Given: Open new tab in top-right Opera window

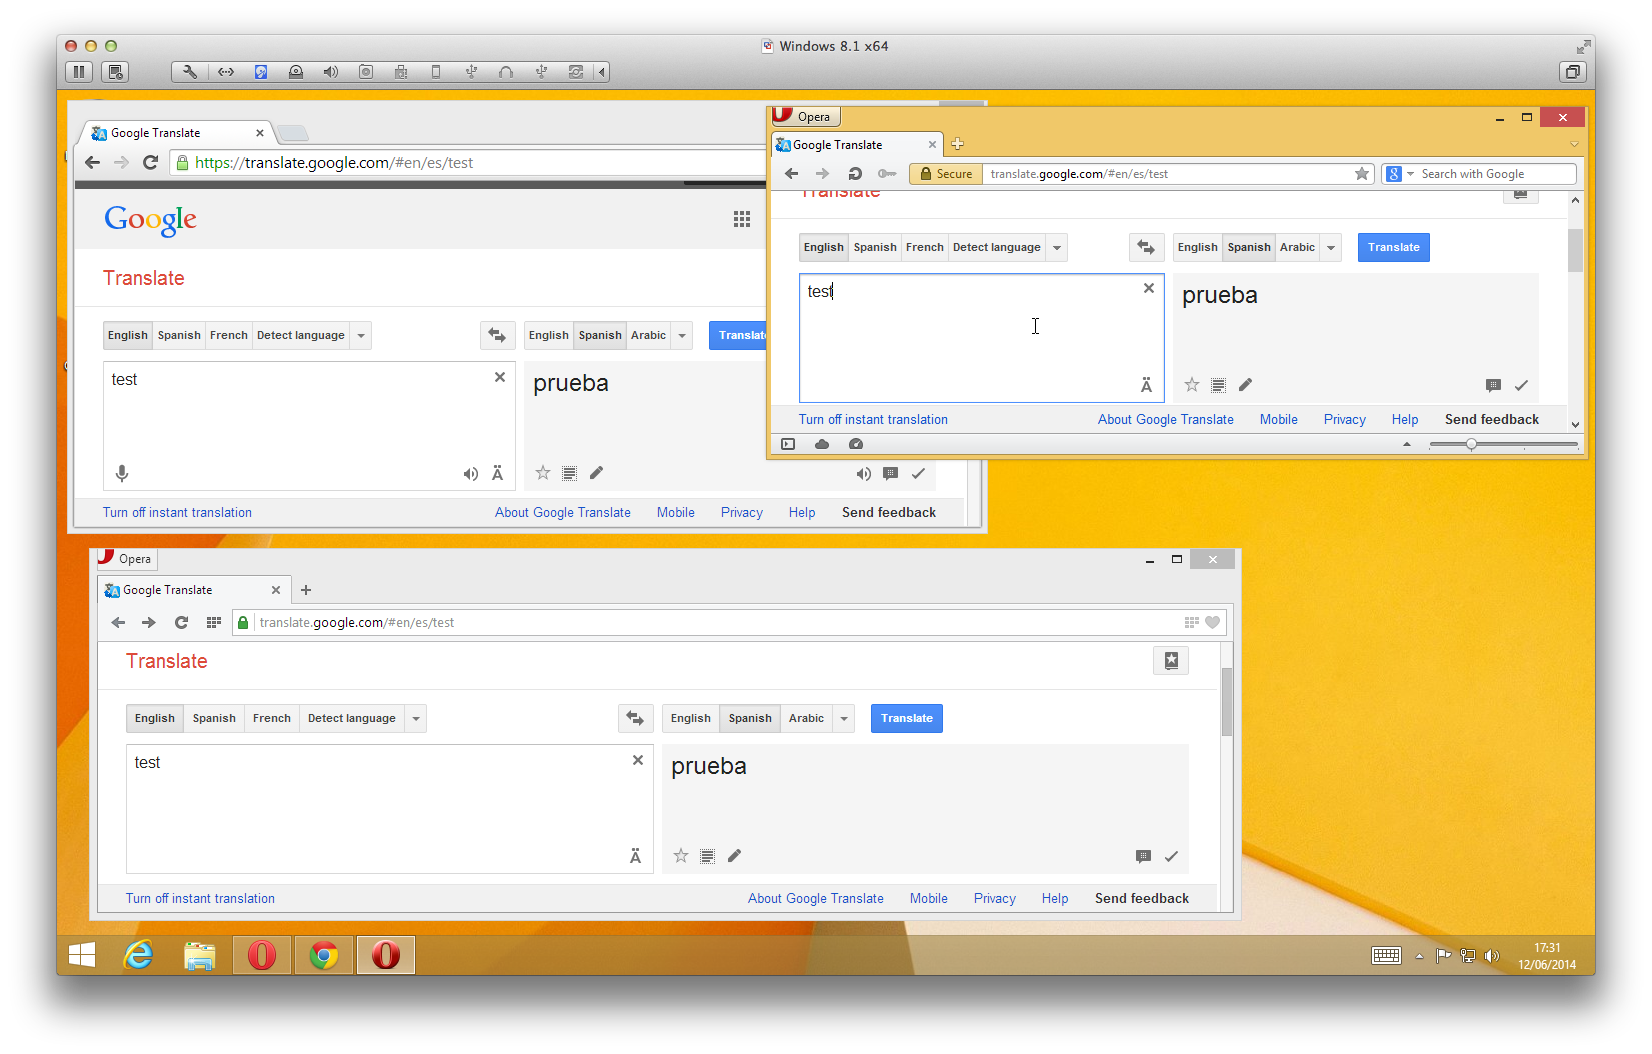Looking at the screenshot, I should click(957, 144).
